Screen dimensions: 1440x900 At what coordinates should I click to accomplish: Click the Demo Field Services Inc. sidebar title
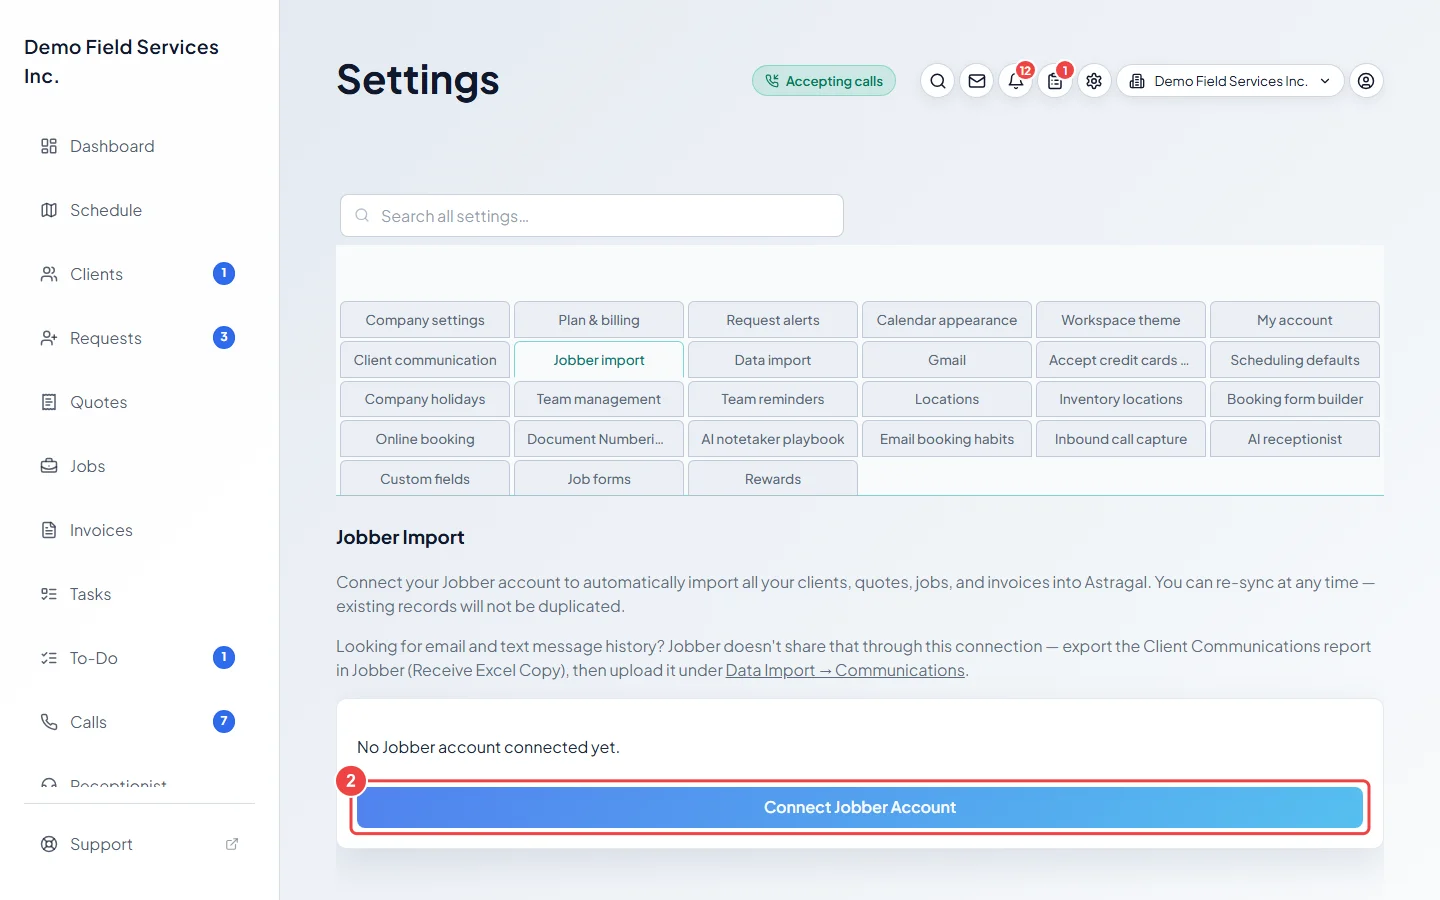121,61
